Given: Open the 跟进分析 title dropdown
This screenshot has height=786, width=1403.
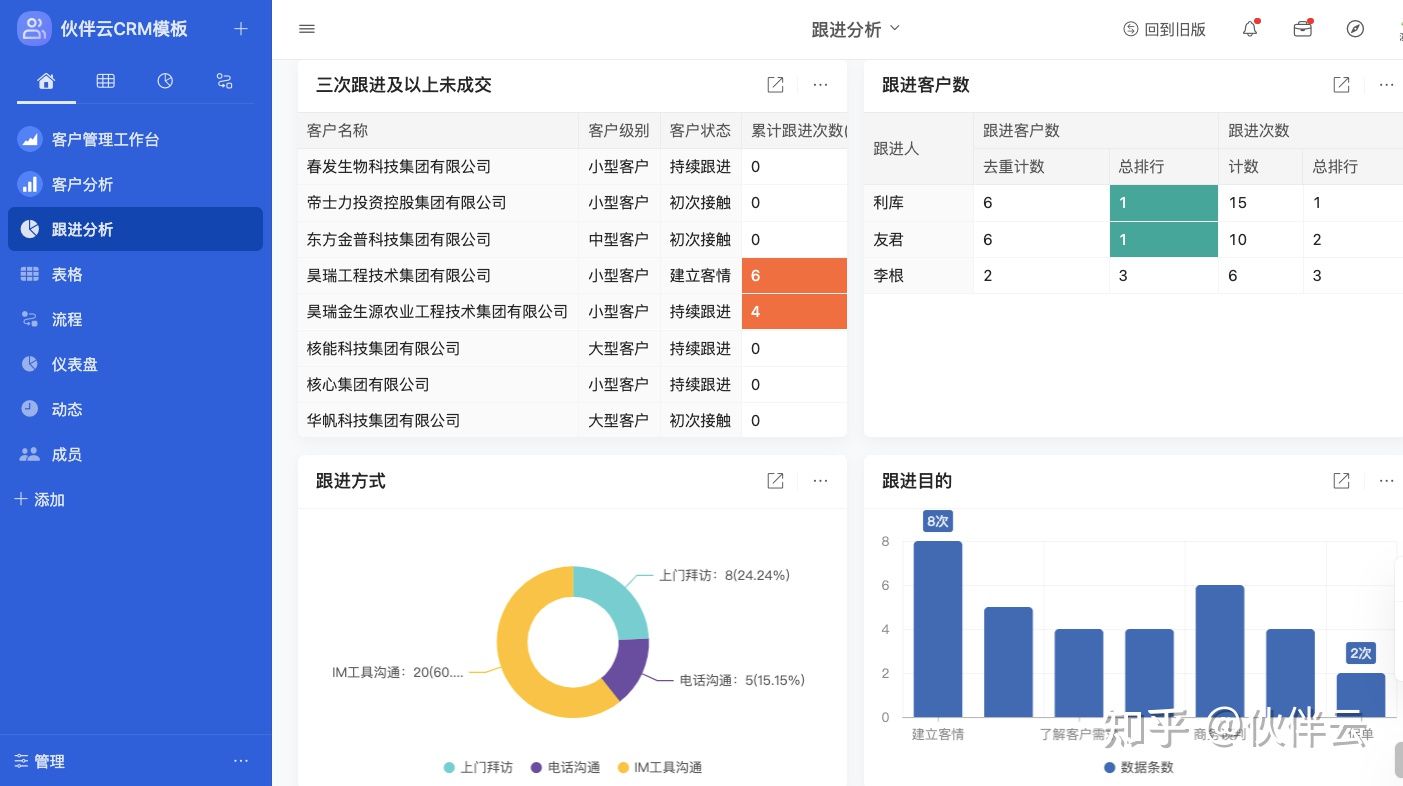Looking at the screenshot, I should coord(856,29).
